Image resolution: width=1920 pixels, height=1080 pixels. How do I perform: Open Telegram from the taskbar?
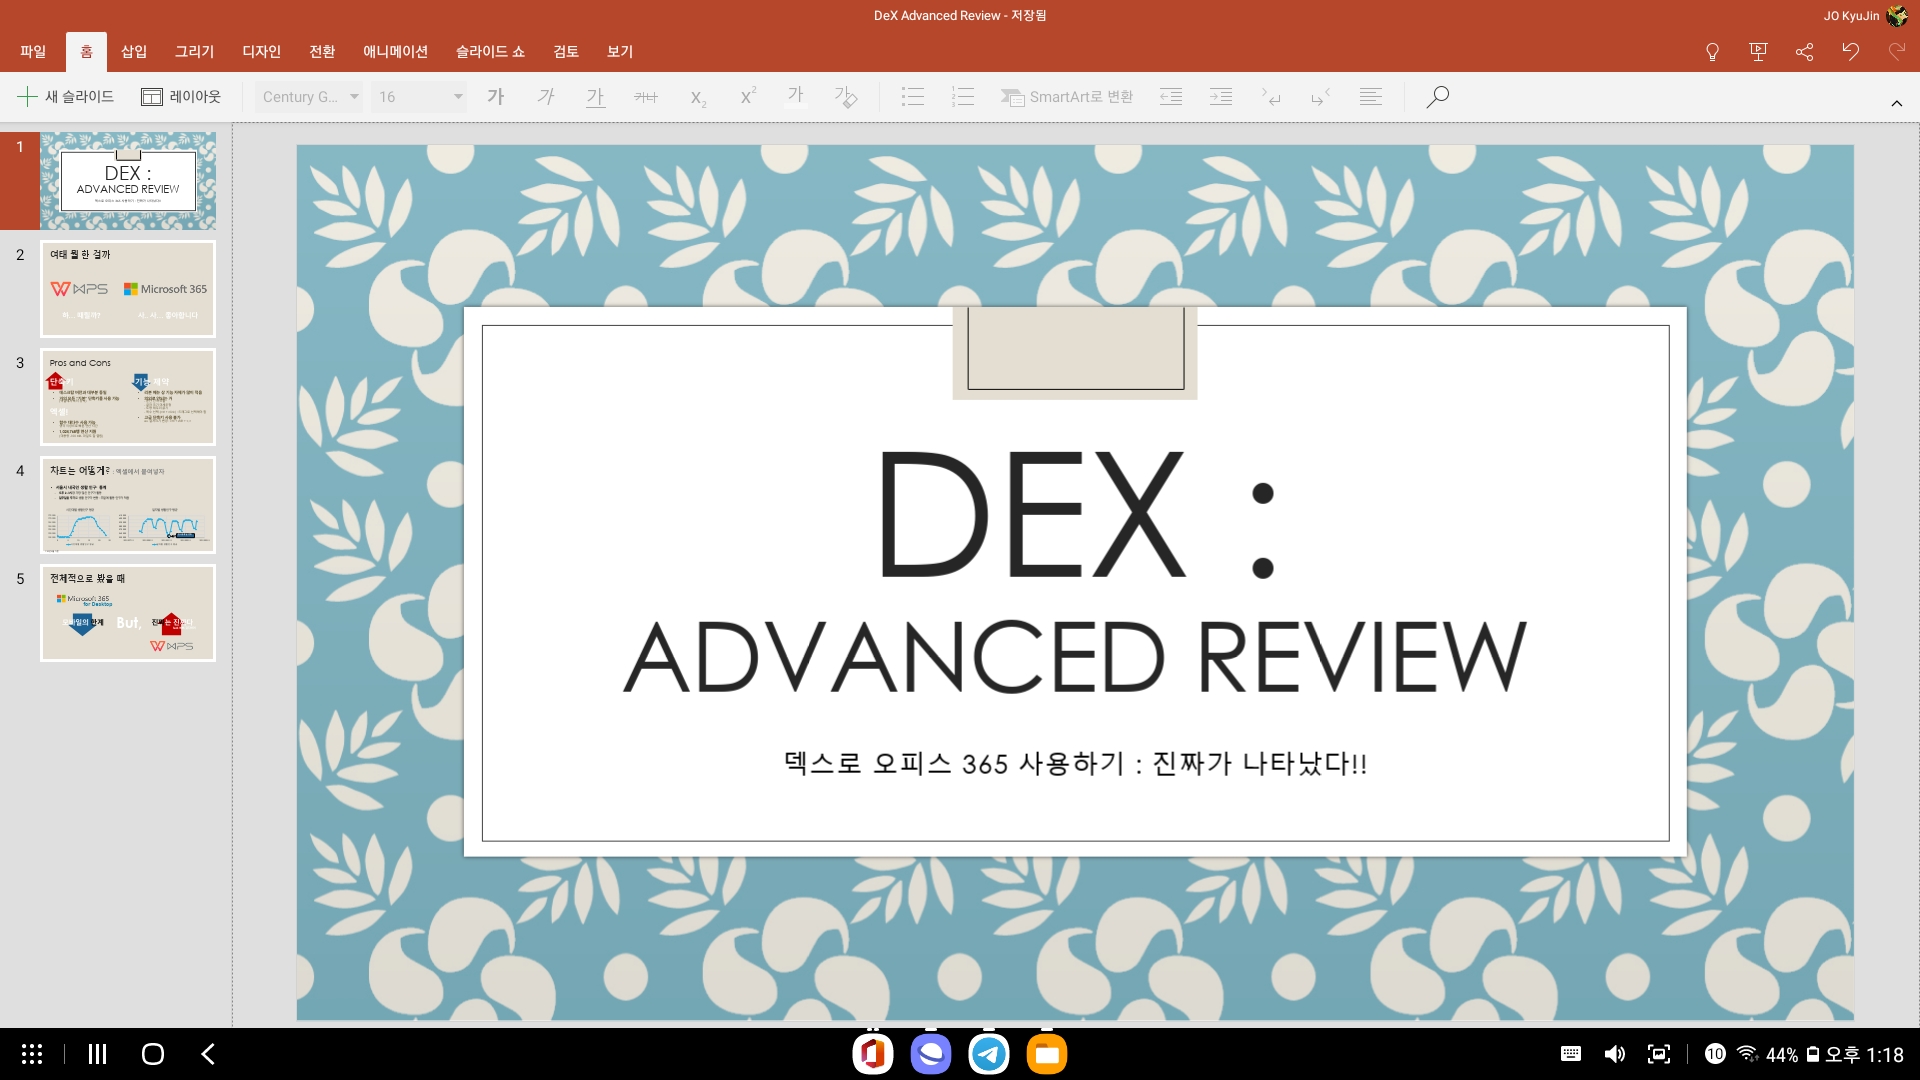(989, 1054)
